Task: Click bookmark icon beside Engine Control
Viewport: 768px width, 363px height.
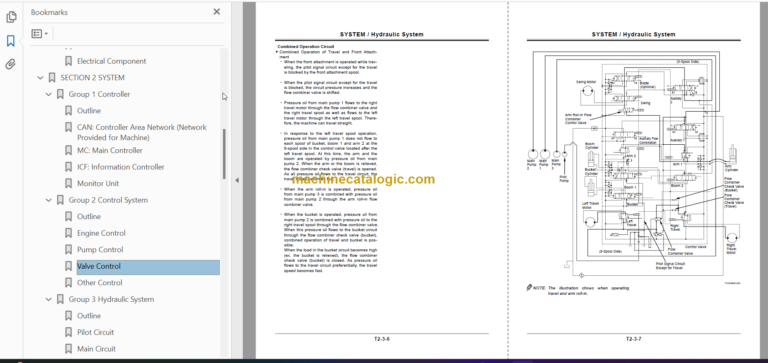Action: (69, 233)
